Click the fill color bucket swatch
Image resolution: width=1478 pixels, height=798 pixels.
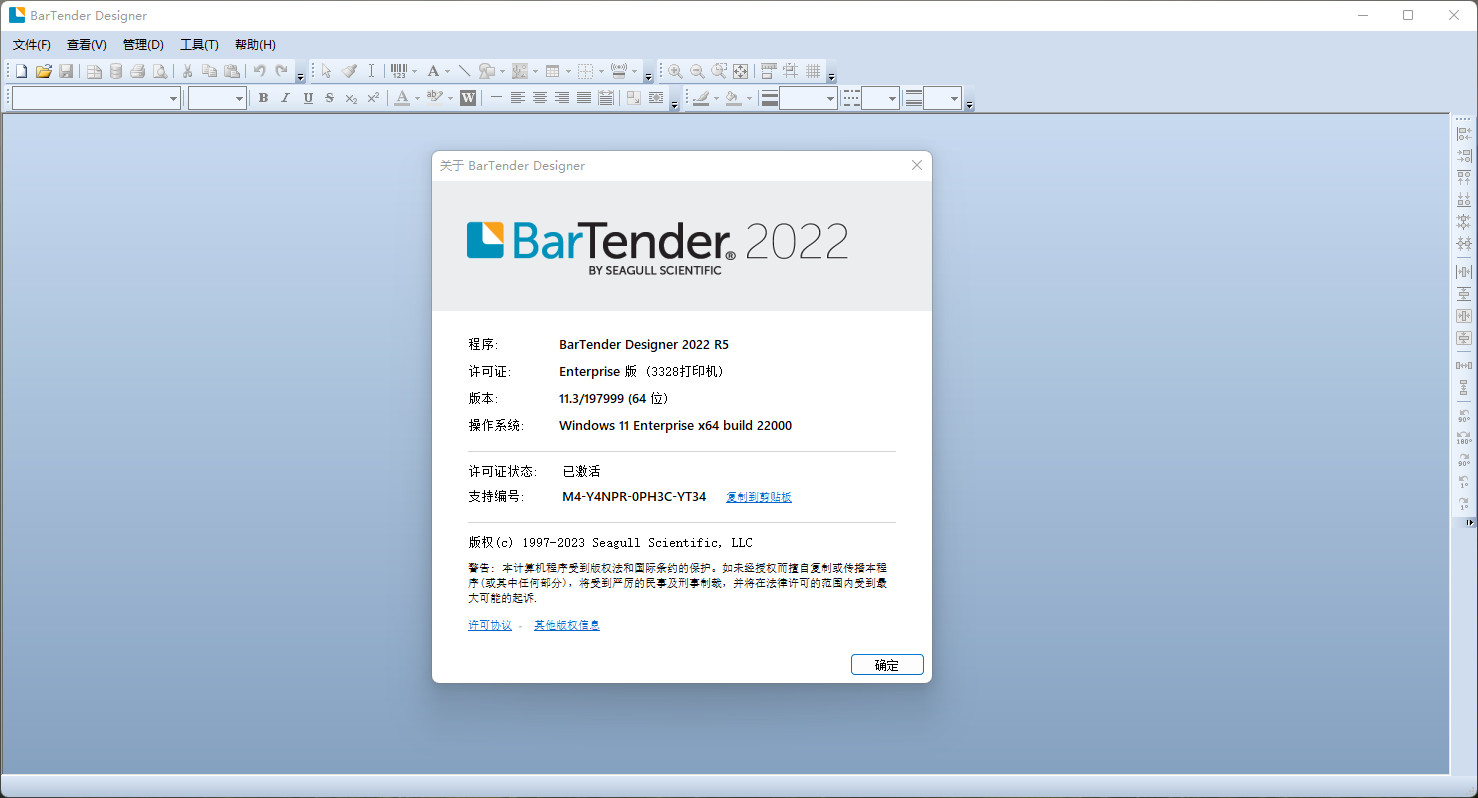[734, 98]
